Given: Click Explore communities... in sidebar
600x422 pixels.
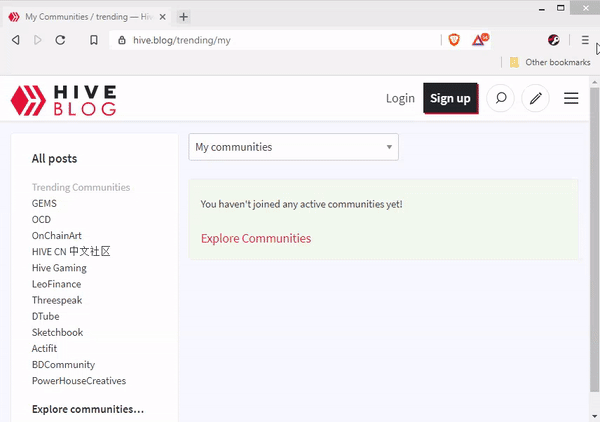Looking at the screenshot, I should click(x=88, y=409).
